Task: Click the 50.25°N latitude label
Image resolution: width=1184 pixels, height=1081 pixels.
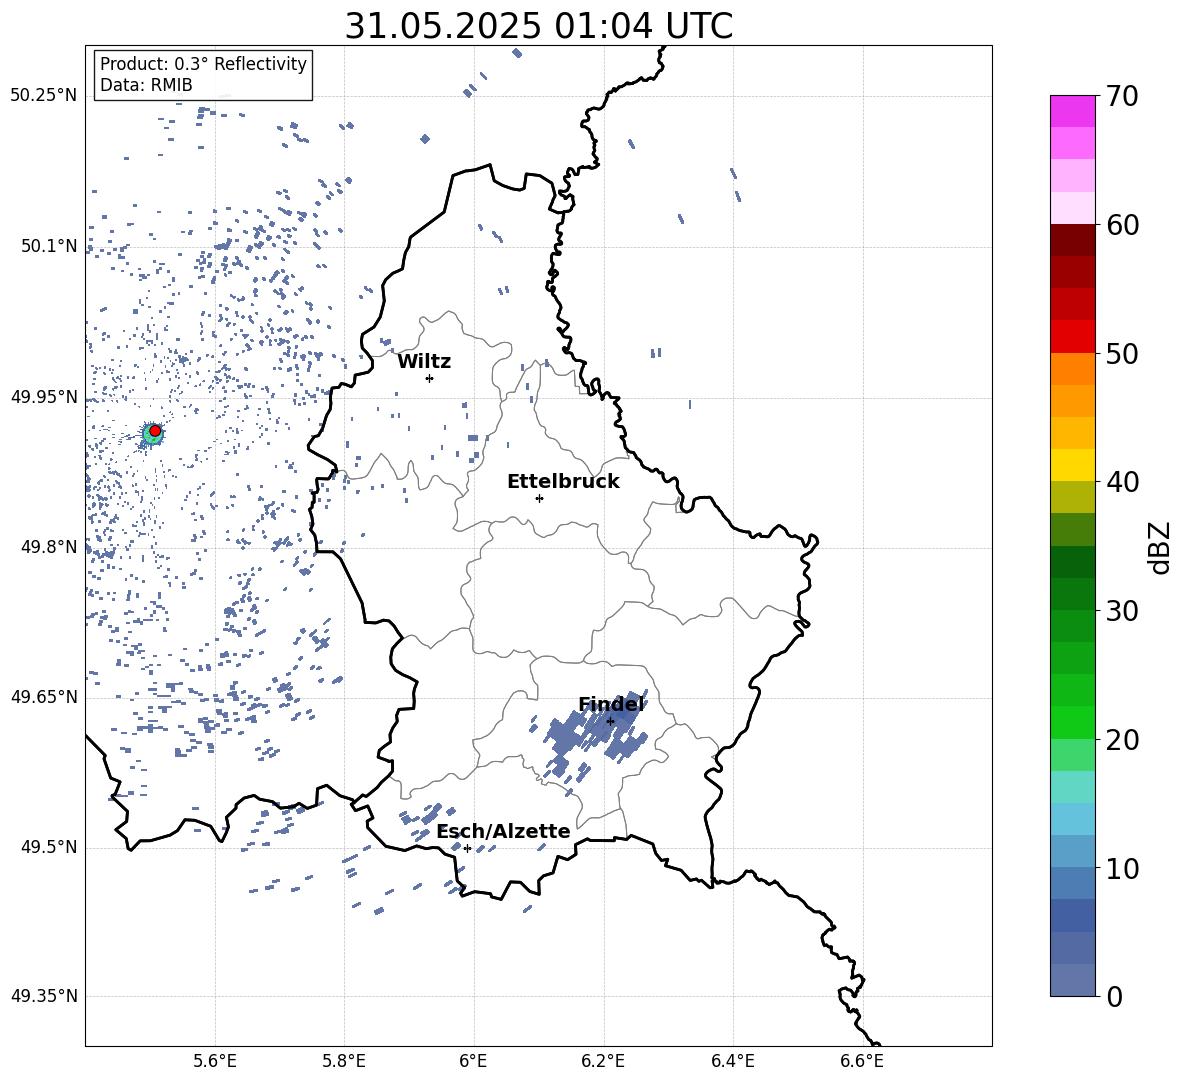Action: 44,96
